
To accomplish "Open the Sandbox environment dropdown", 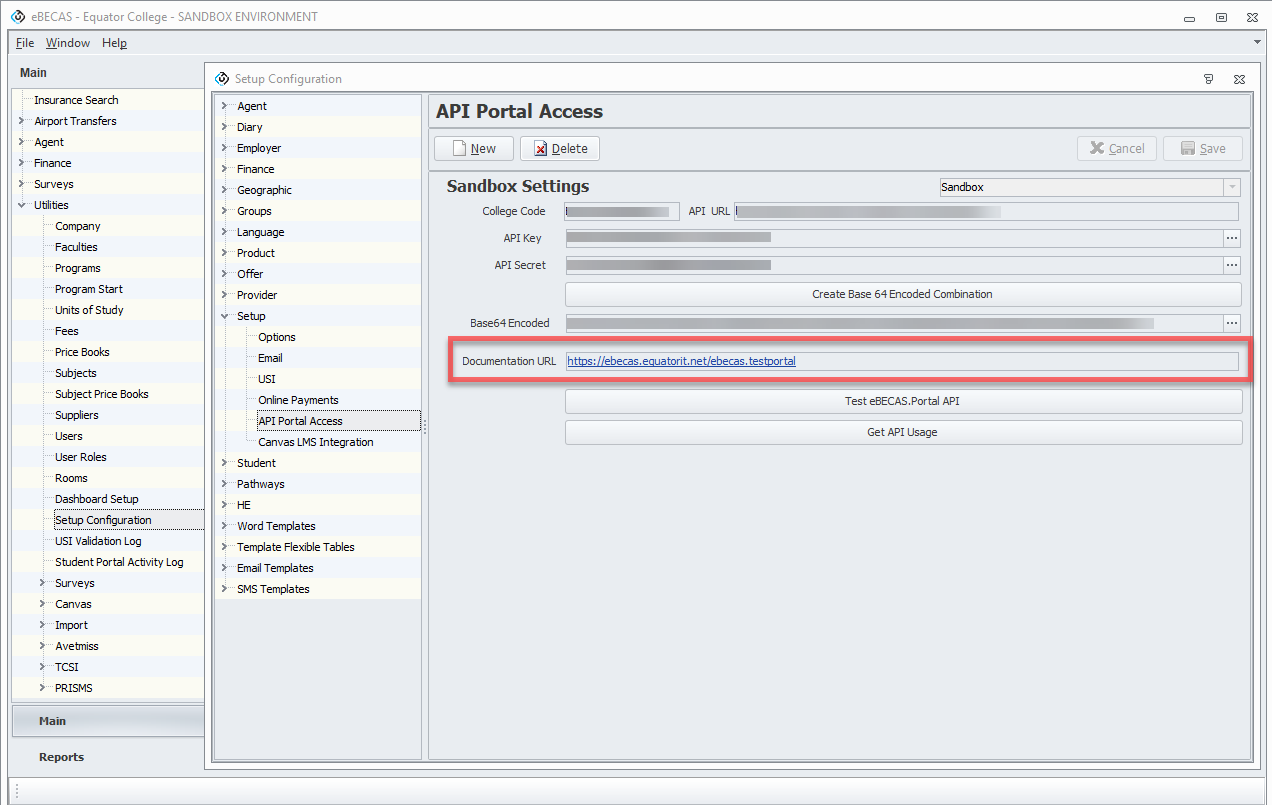I will coord(1232,187).
